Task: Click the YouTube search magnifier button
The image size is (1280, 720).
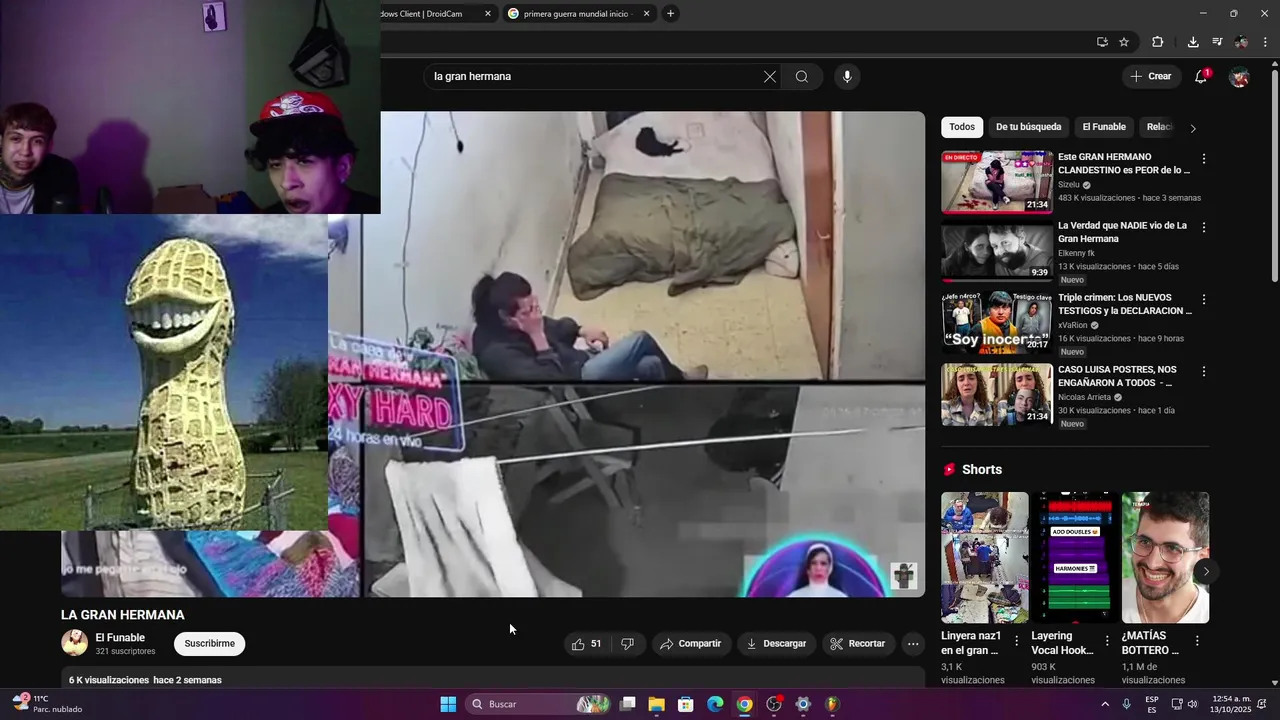Action: click(x=802, y=77)
